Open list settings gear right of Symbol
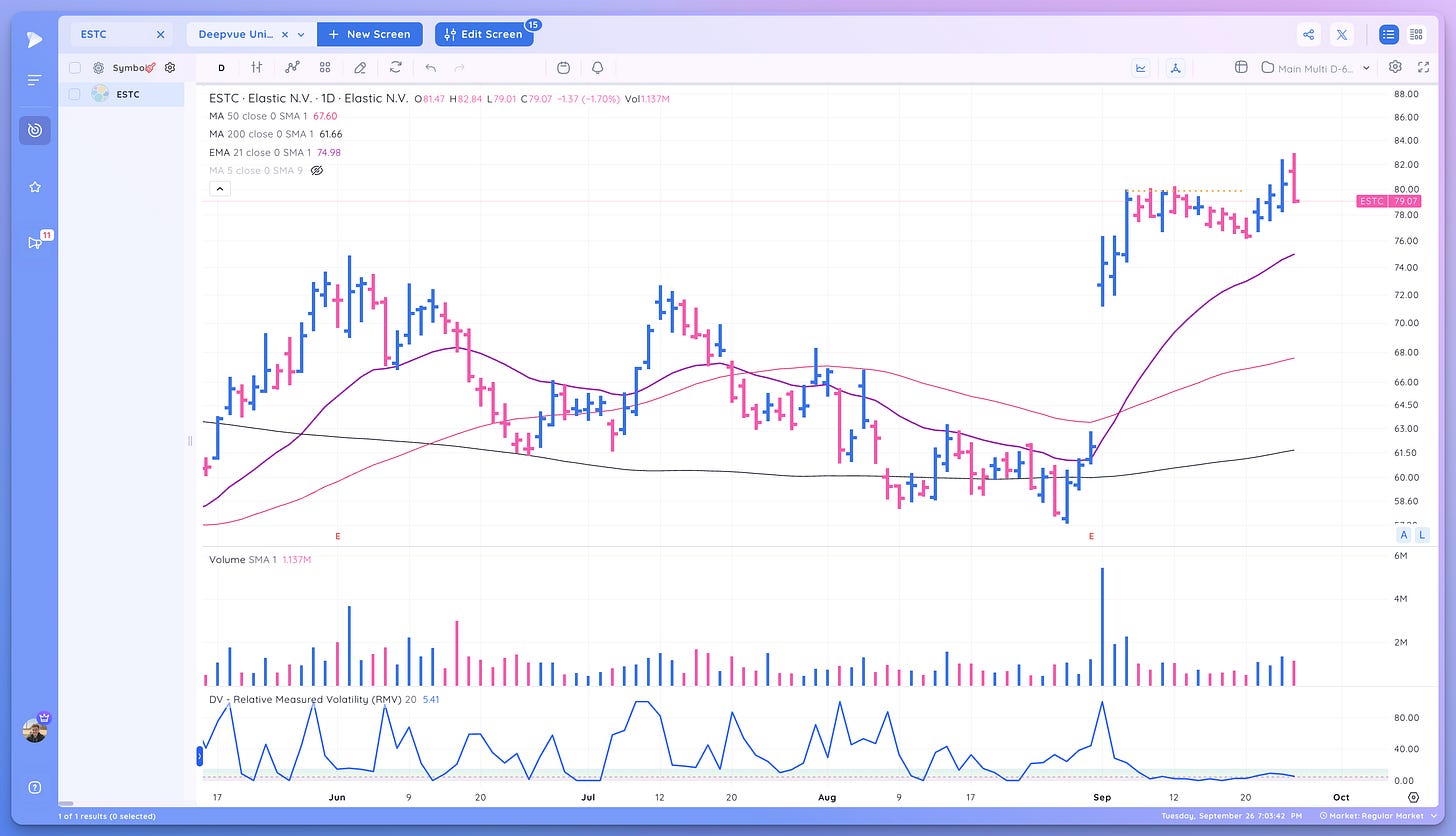 pos(170,68)
